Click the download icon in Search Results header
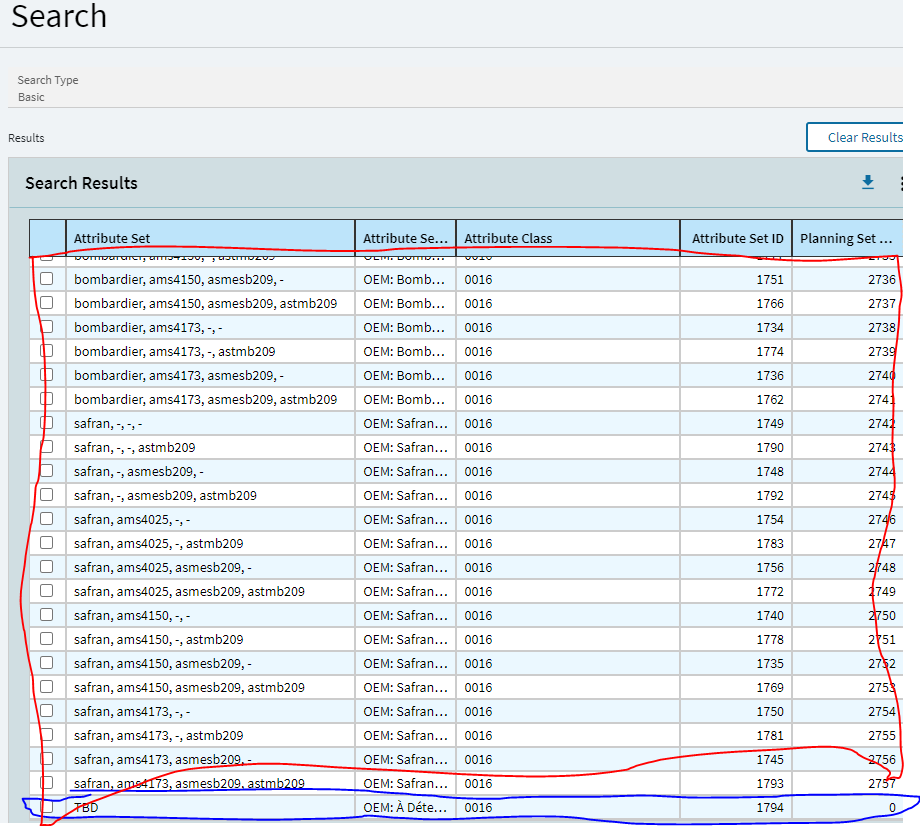 [x=867, y=182]
